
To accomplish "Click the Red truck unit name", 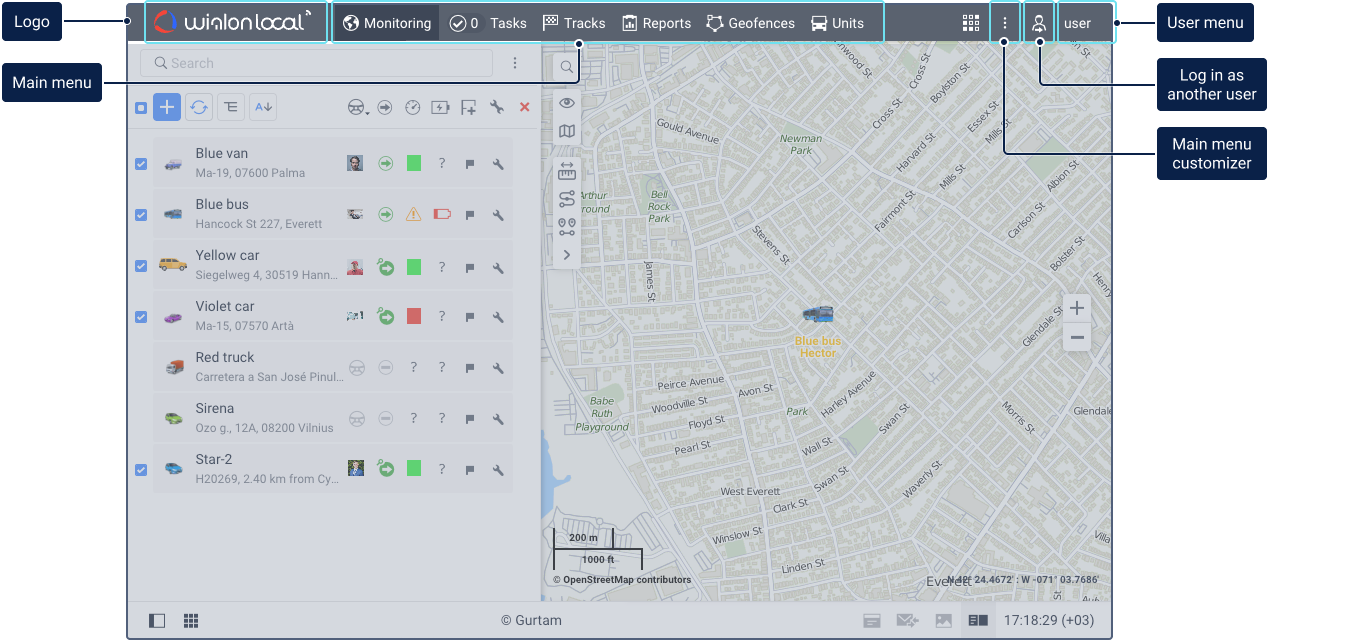I will point(225,357).
